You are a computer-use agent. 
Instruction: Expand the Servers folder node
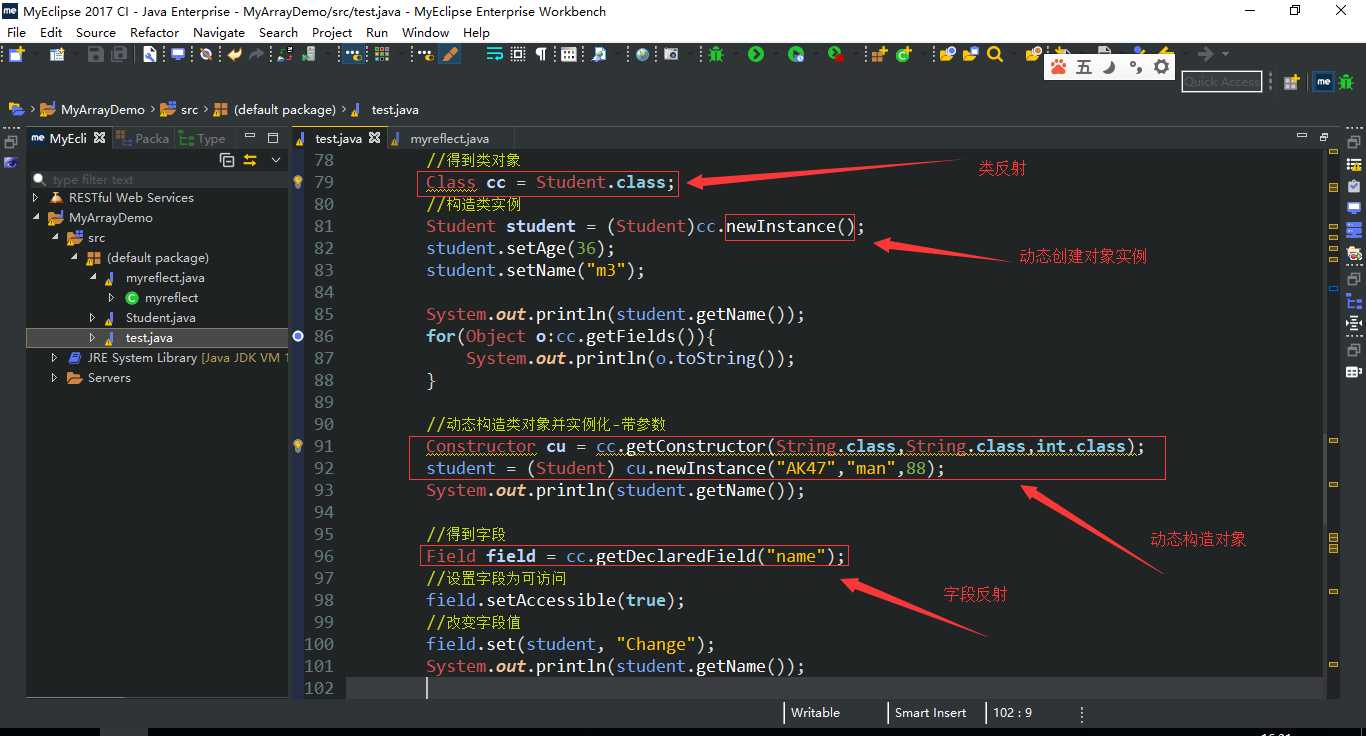[55, 378]
